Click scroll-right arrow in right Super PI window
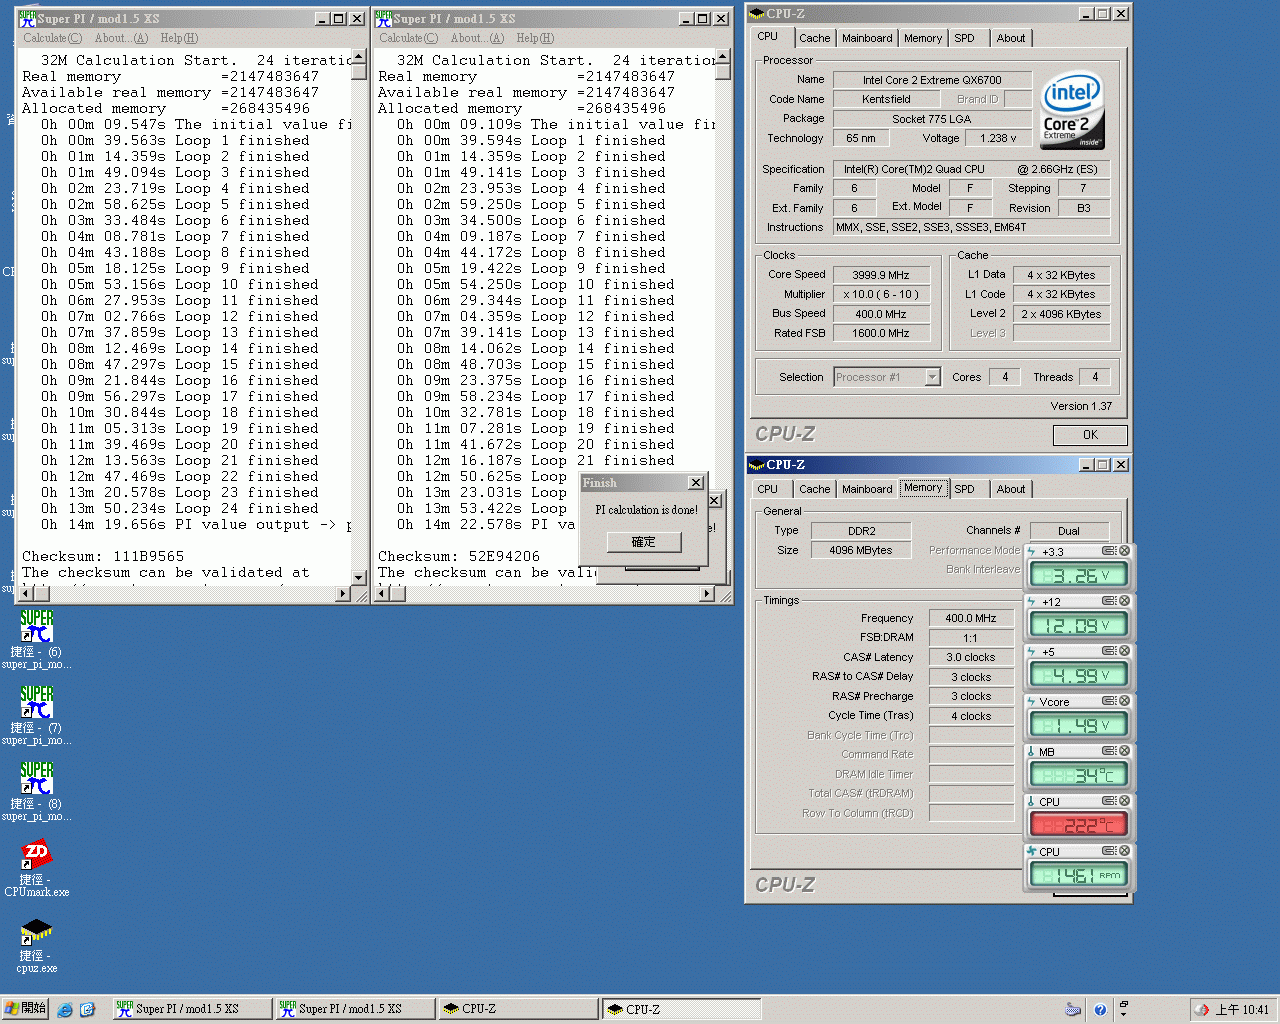 tap(707, 594)
